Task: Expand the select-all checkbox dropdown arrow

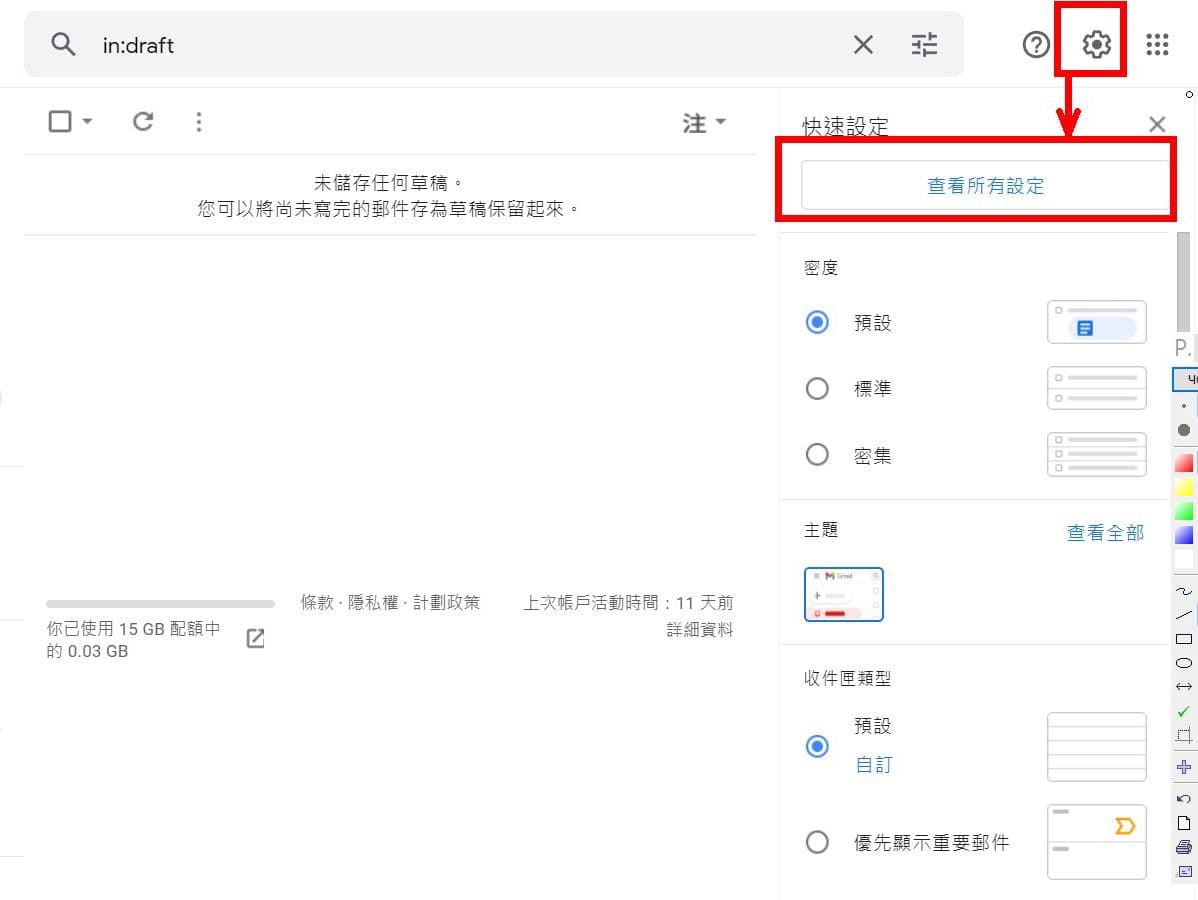Action: pos(87,121)
